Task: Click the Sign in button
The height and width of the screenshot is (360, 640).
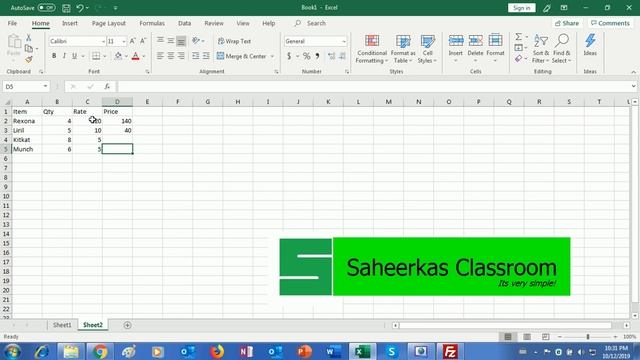Action: coord(522,8)
